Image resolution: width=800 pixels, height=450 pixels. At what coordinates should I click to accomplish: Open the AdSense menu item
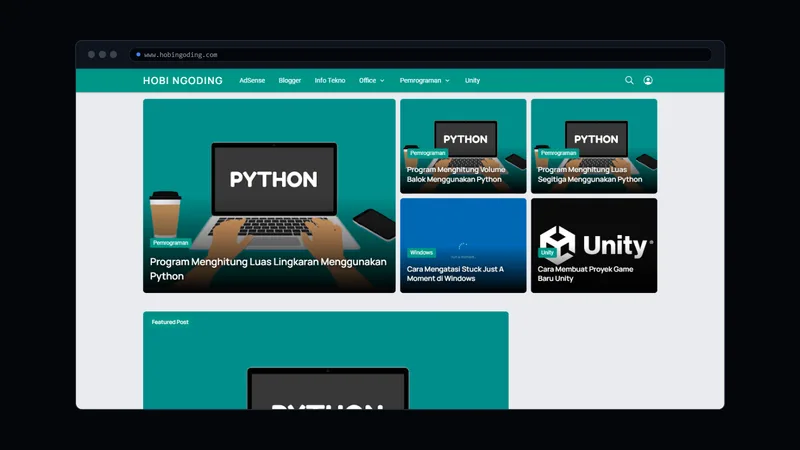[252, 81]
